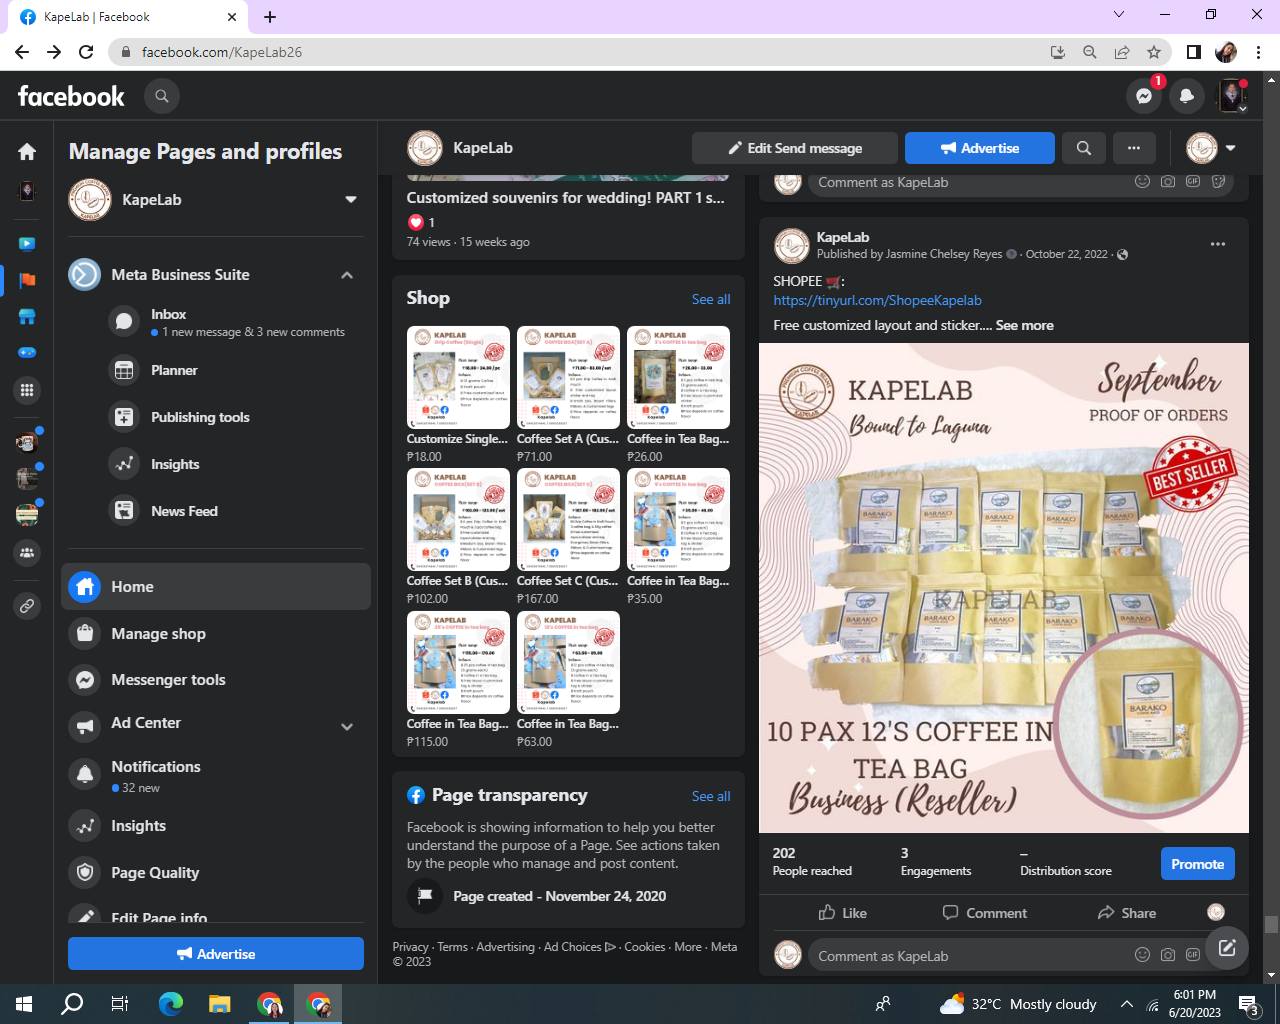Viewport: 1280px width, 1024px height.
Task: Expand the Ad Center submenu
Action: (x=347, y=727)
